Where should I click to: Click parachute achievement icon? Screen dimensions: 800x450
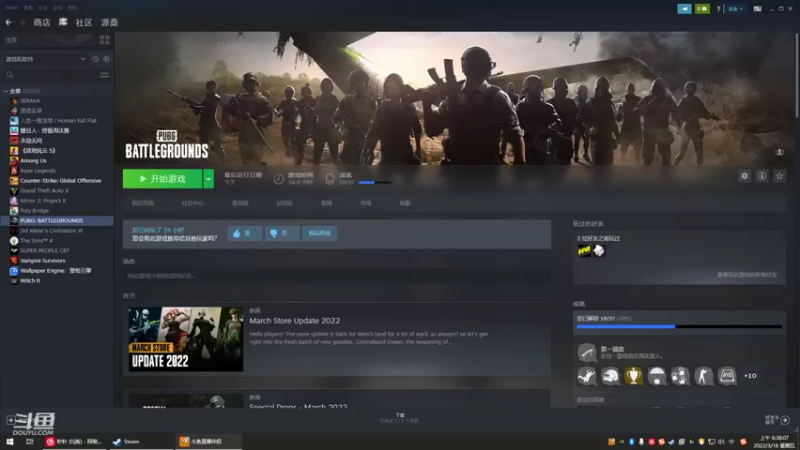click(657, 376)
